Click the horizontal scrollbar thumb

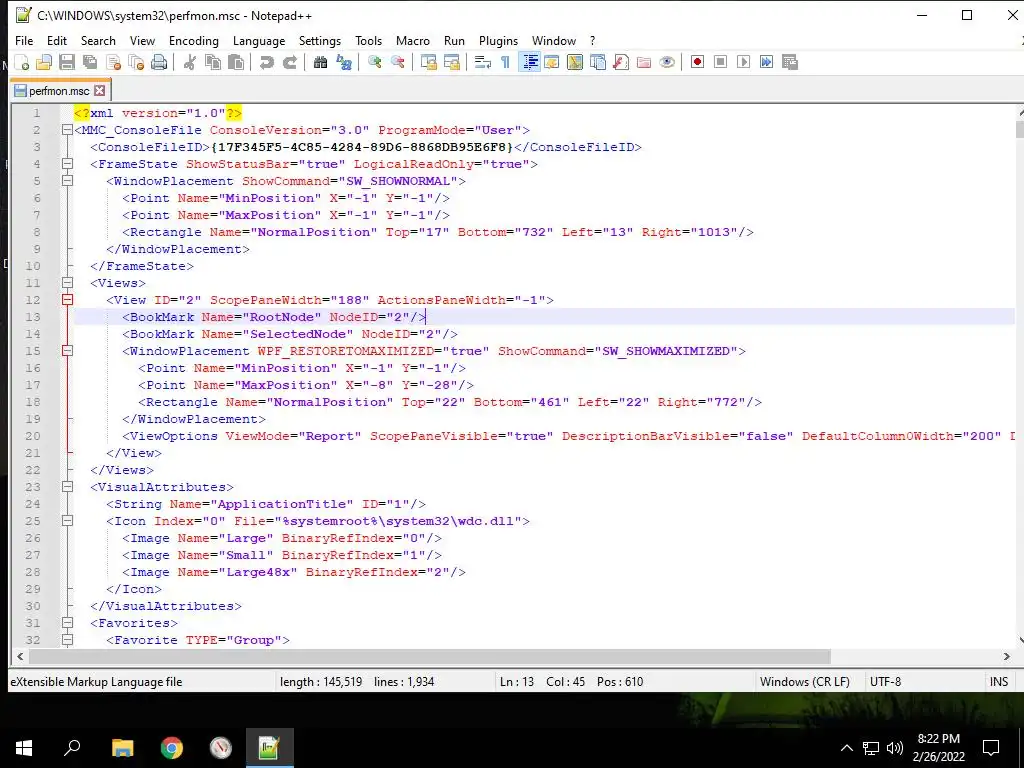(430, 656)
